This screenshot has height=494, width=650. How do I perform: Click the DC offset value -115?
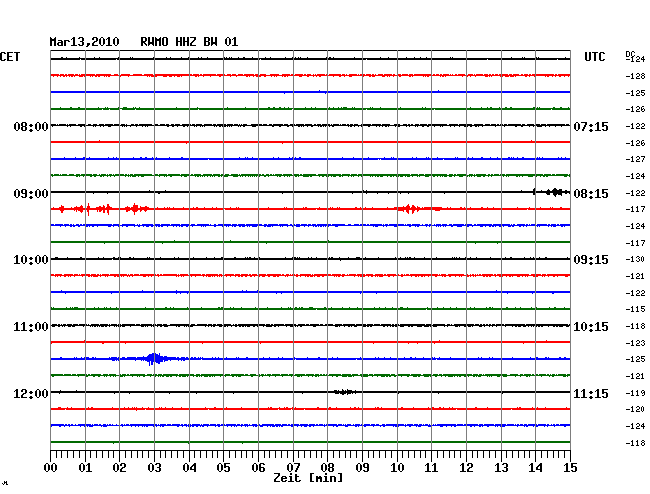(x=635, y=309)
